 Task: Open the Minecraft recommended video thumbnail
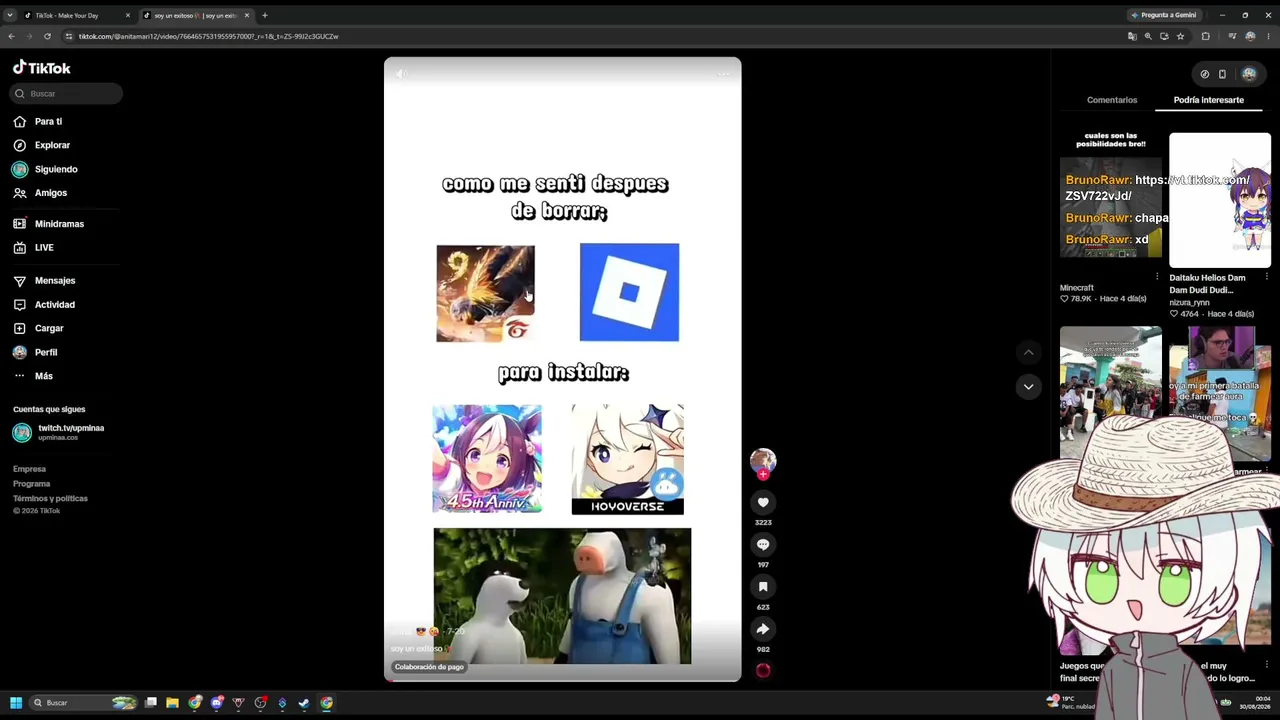click(1111, 195)
